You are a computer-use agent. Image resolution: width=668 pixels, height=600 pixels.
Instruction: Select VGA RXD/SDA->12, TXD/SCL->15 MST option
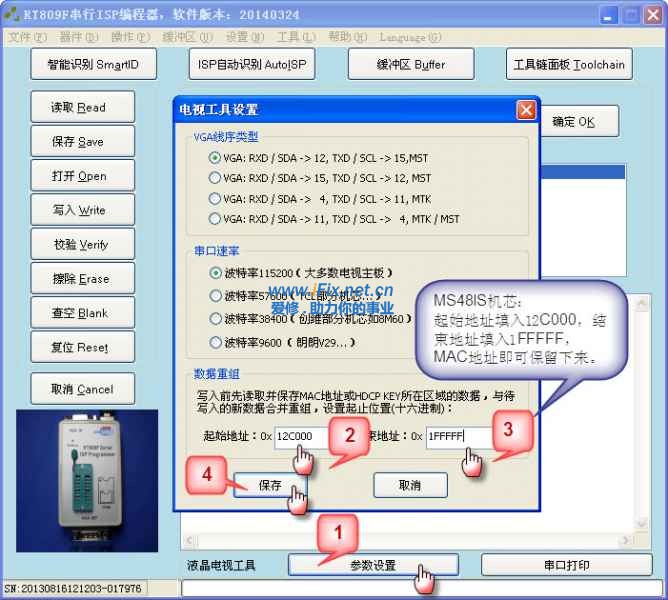(214, 158)
